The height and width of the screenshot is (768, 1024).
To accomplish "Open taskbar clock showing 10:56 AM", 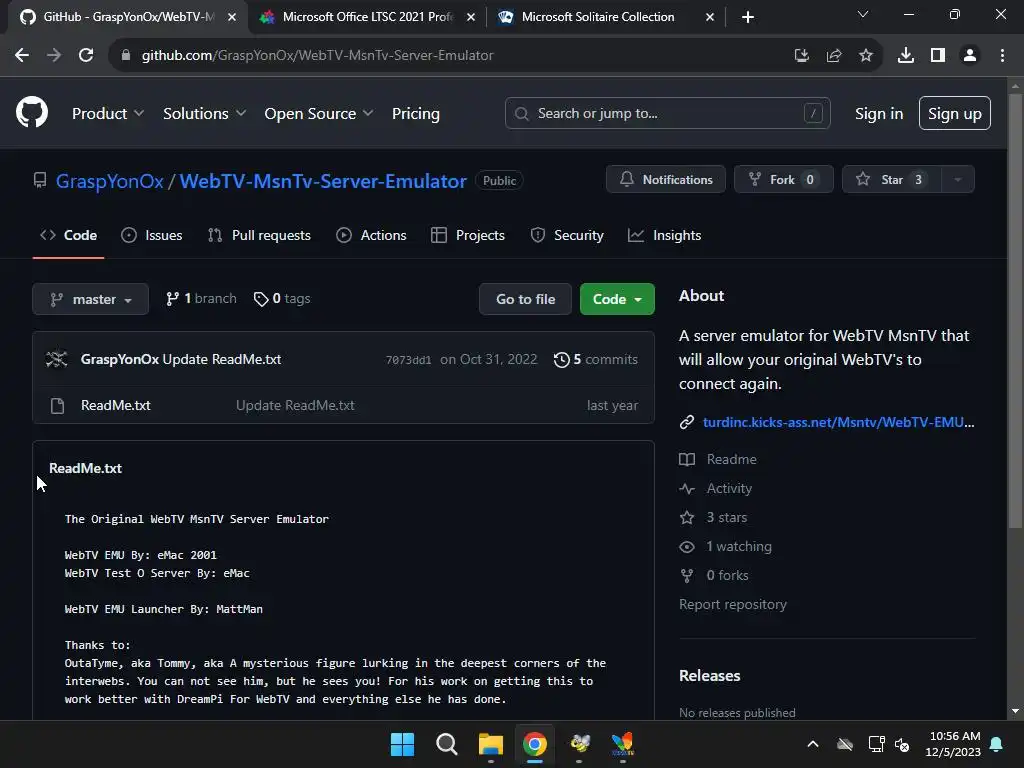I will pos(953,744).
